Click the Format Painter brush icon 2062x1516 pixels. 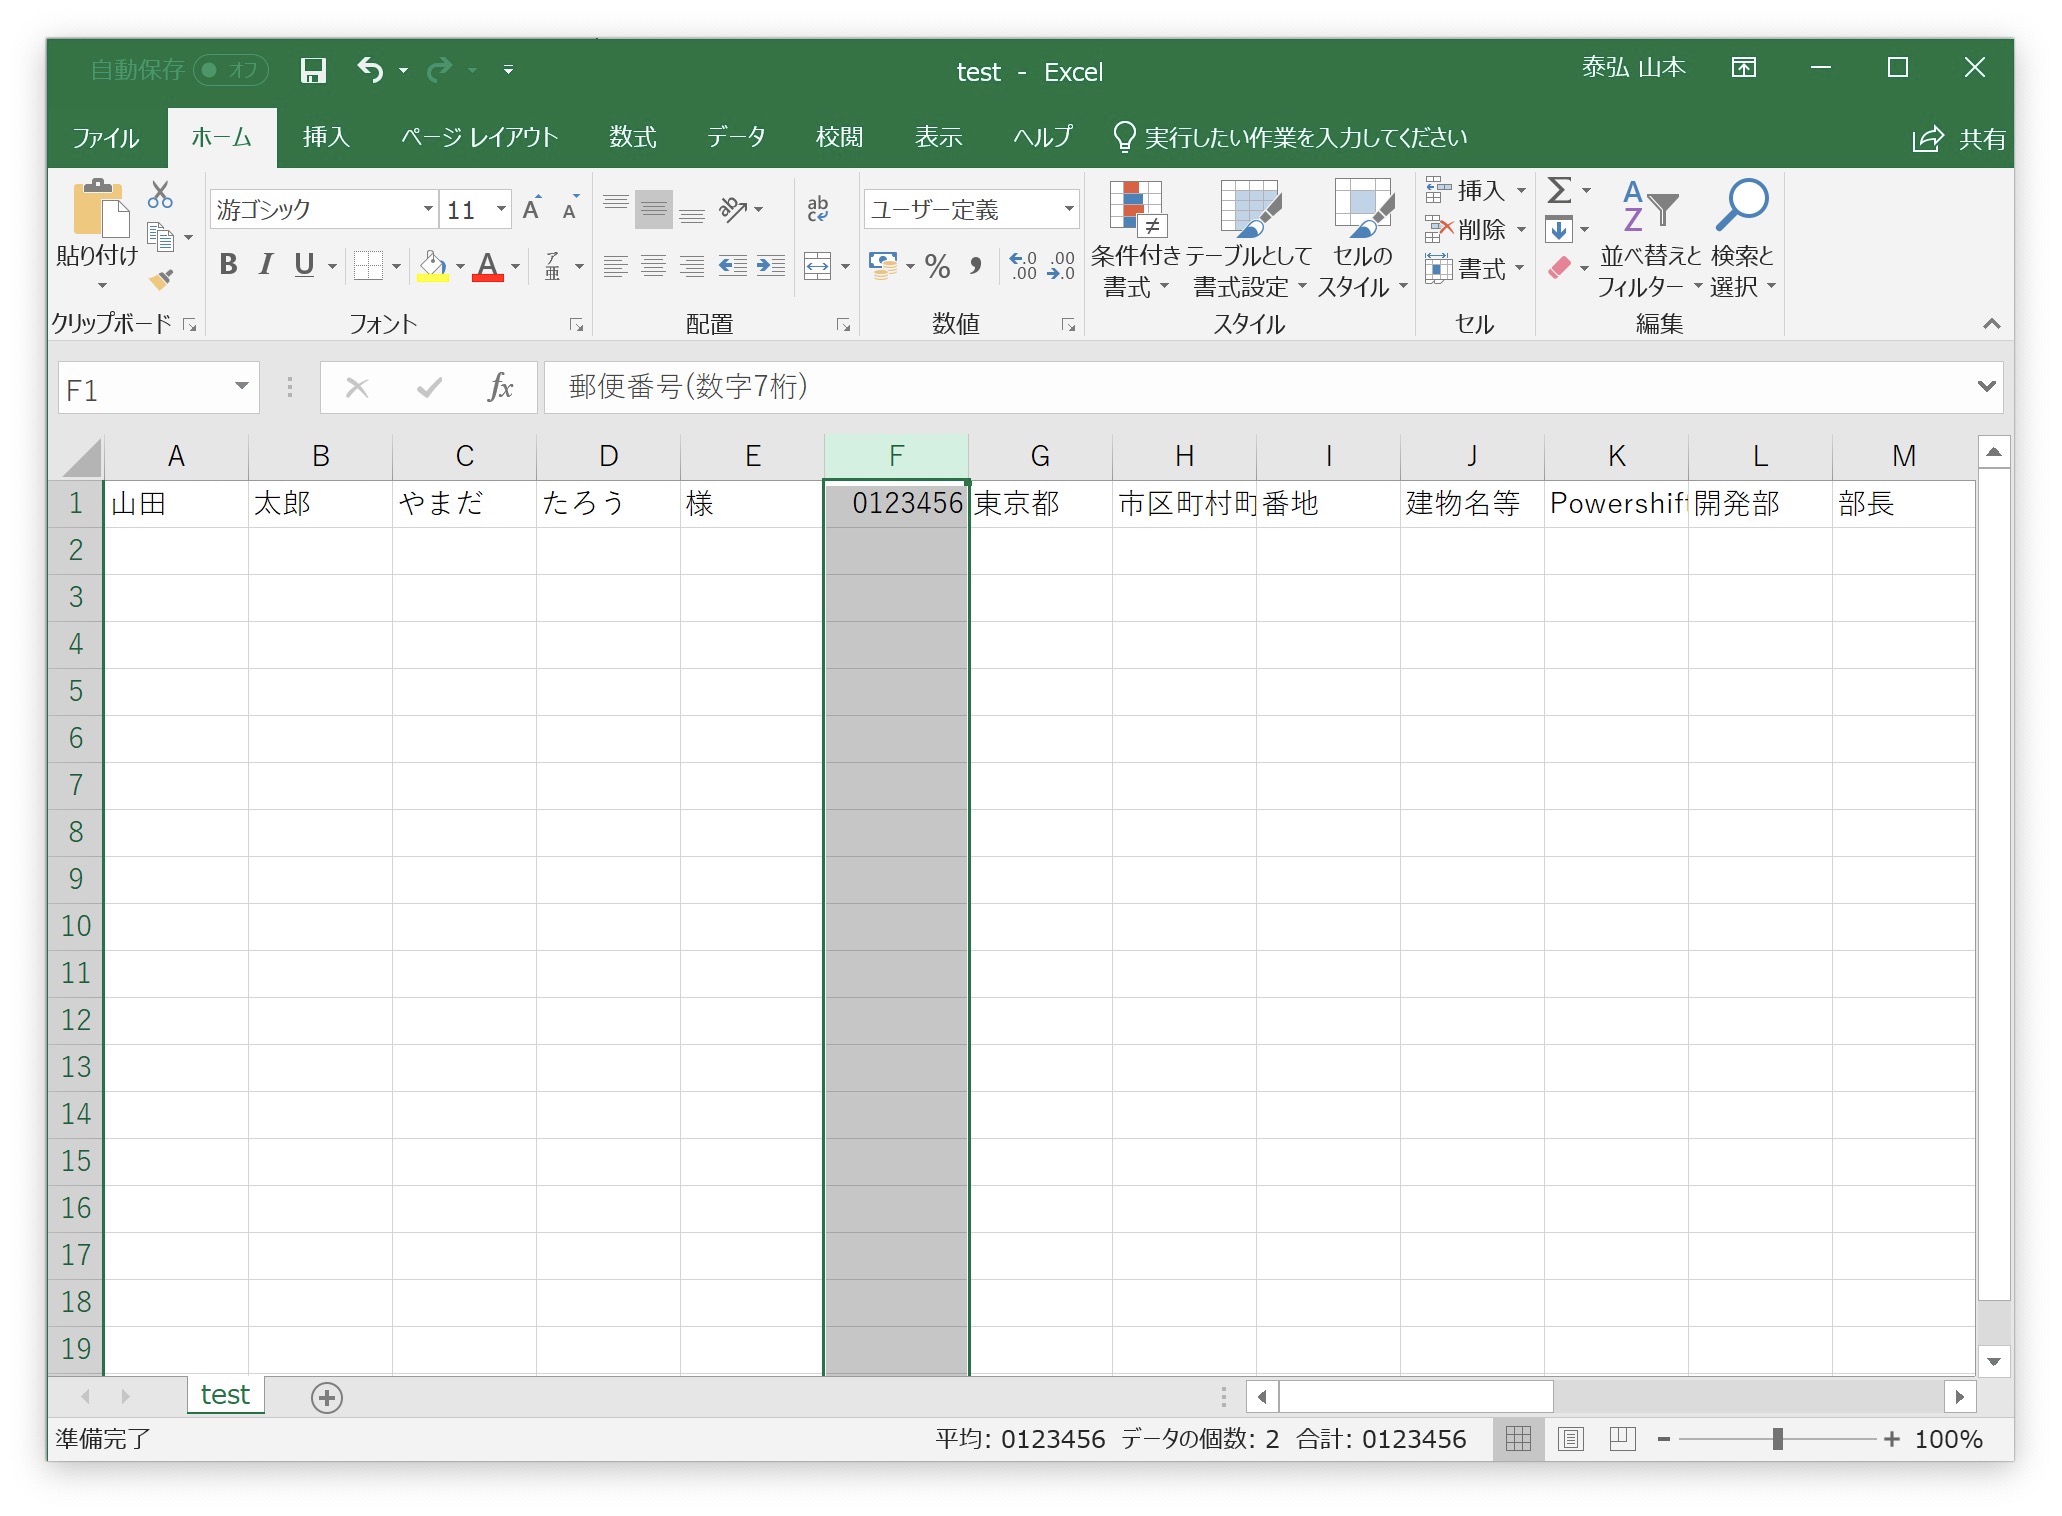[161, 280]
